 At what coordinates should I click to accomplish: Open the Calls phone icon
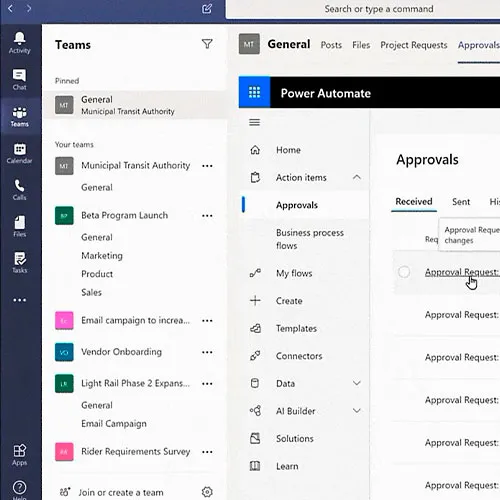point(20,190)
